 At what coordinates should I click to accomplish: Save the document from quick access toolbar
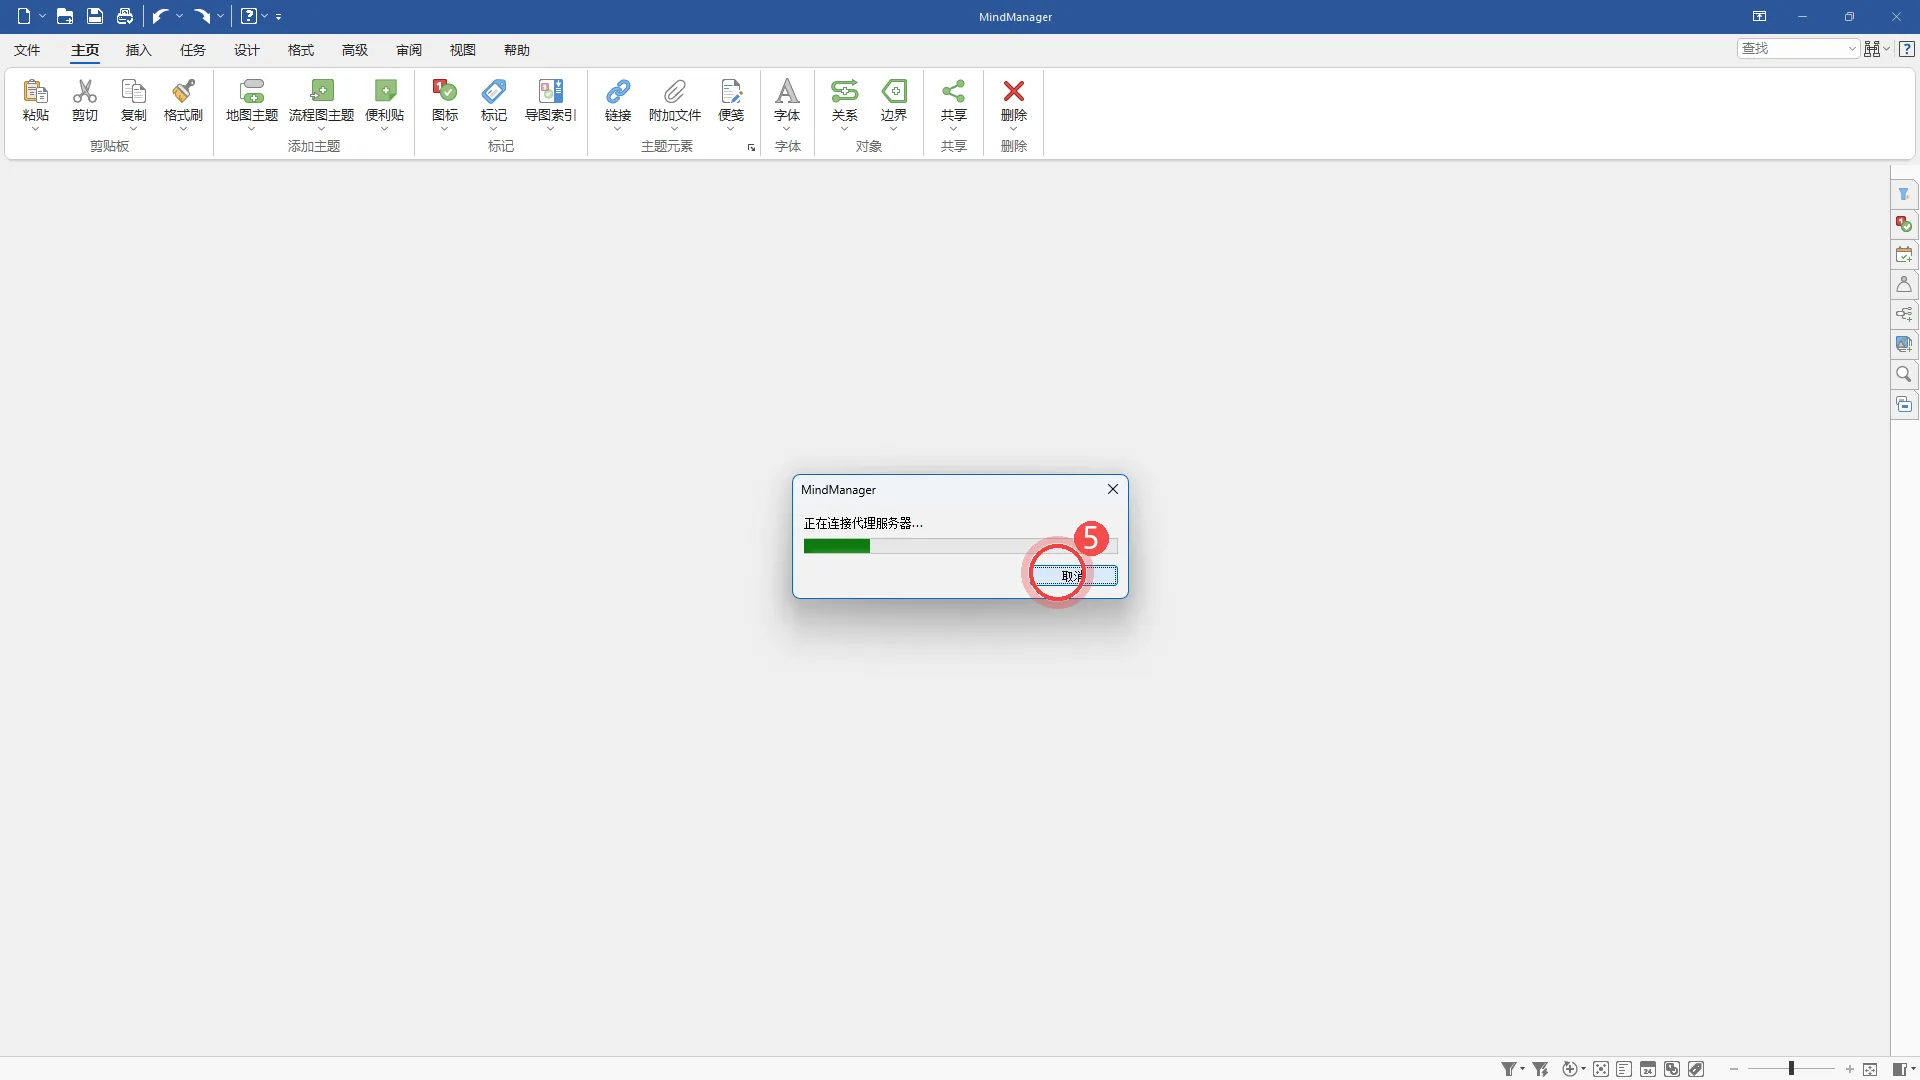(x=95, y=16)
